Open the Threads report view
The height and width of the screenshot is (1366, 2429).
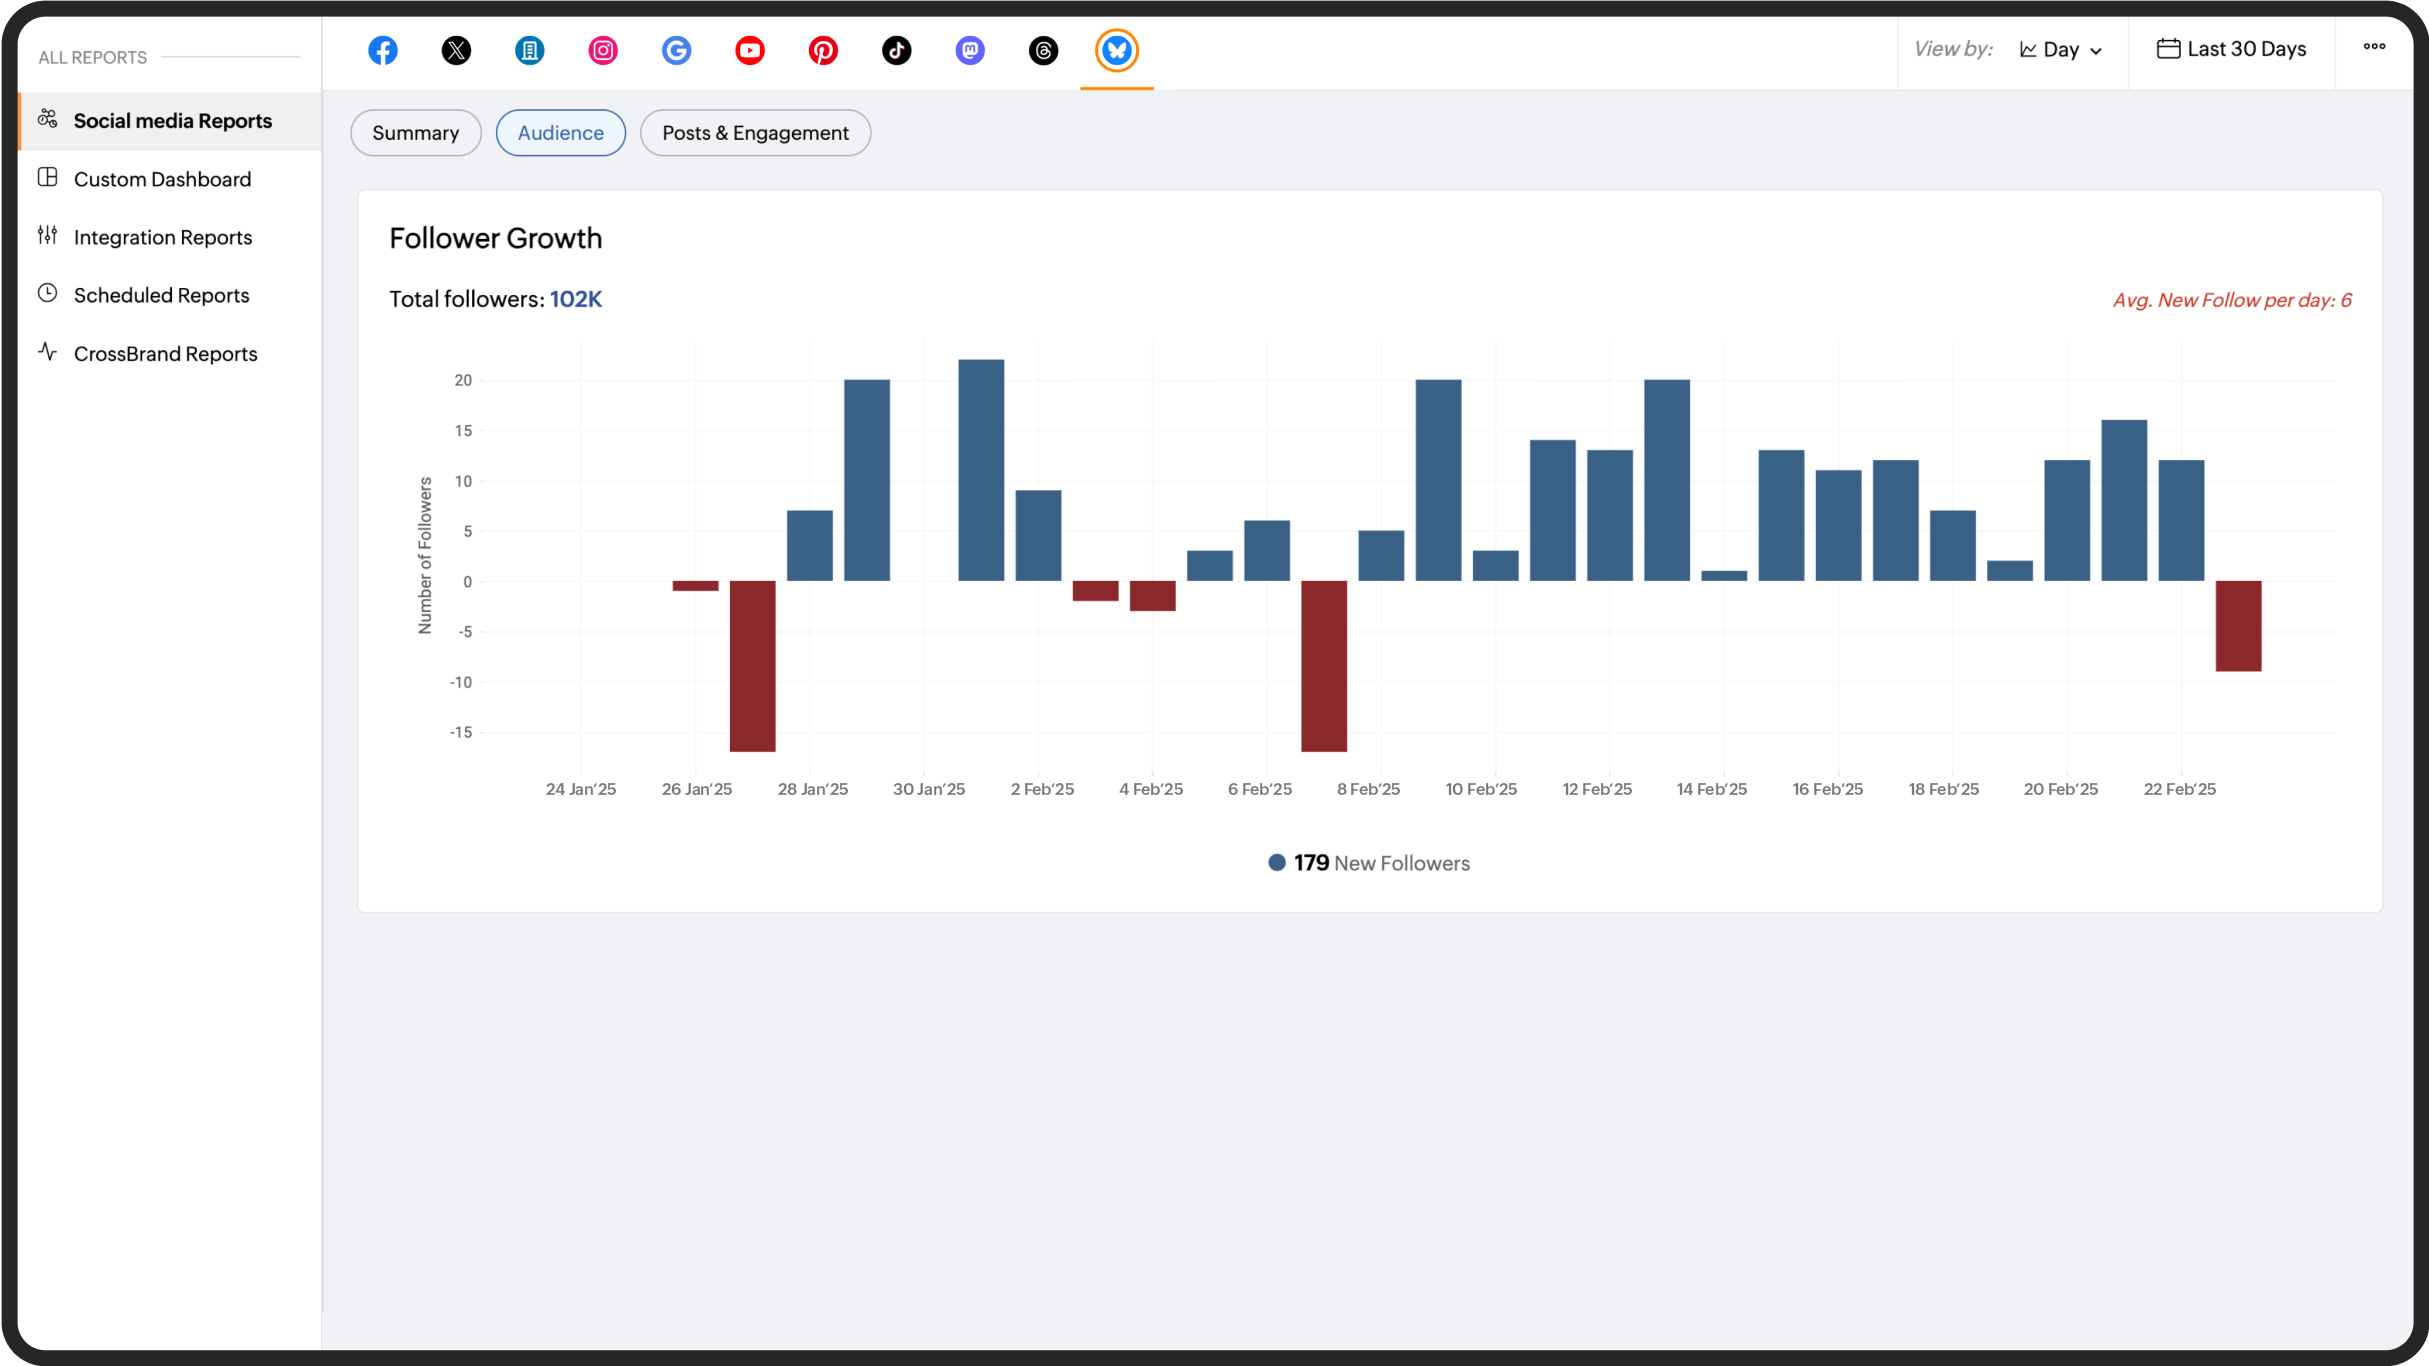click(x=1043, y=50)
